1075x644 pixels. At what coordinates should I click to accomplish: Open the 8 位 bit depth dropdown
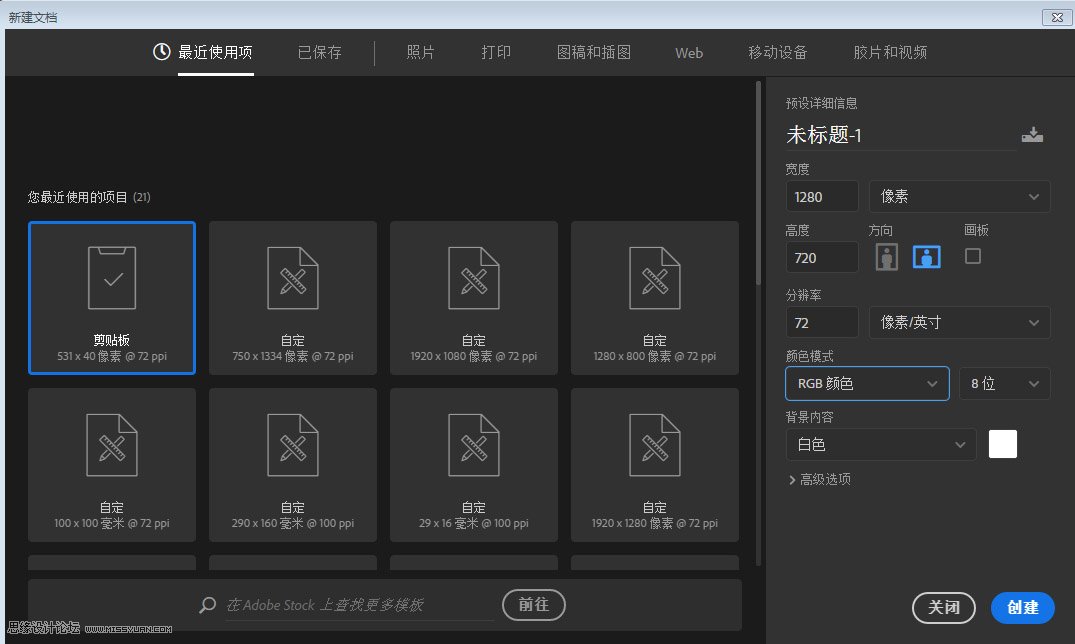coord(1004,383)
